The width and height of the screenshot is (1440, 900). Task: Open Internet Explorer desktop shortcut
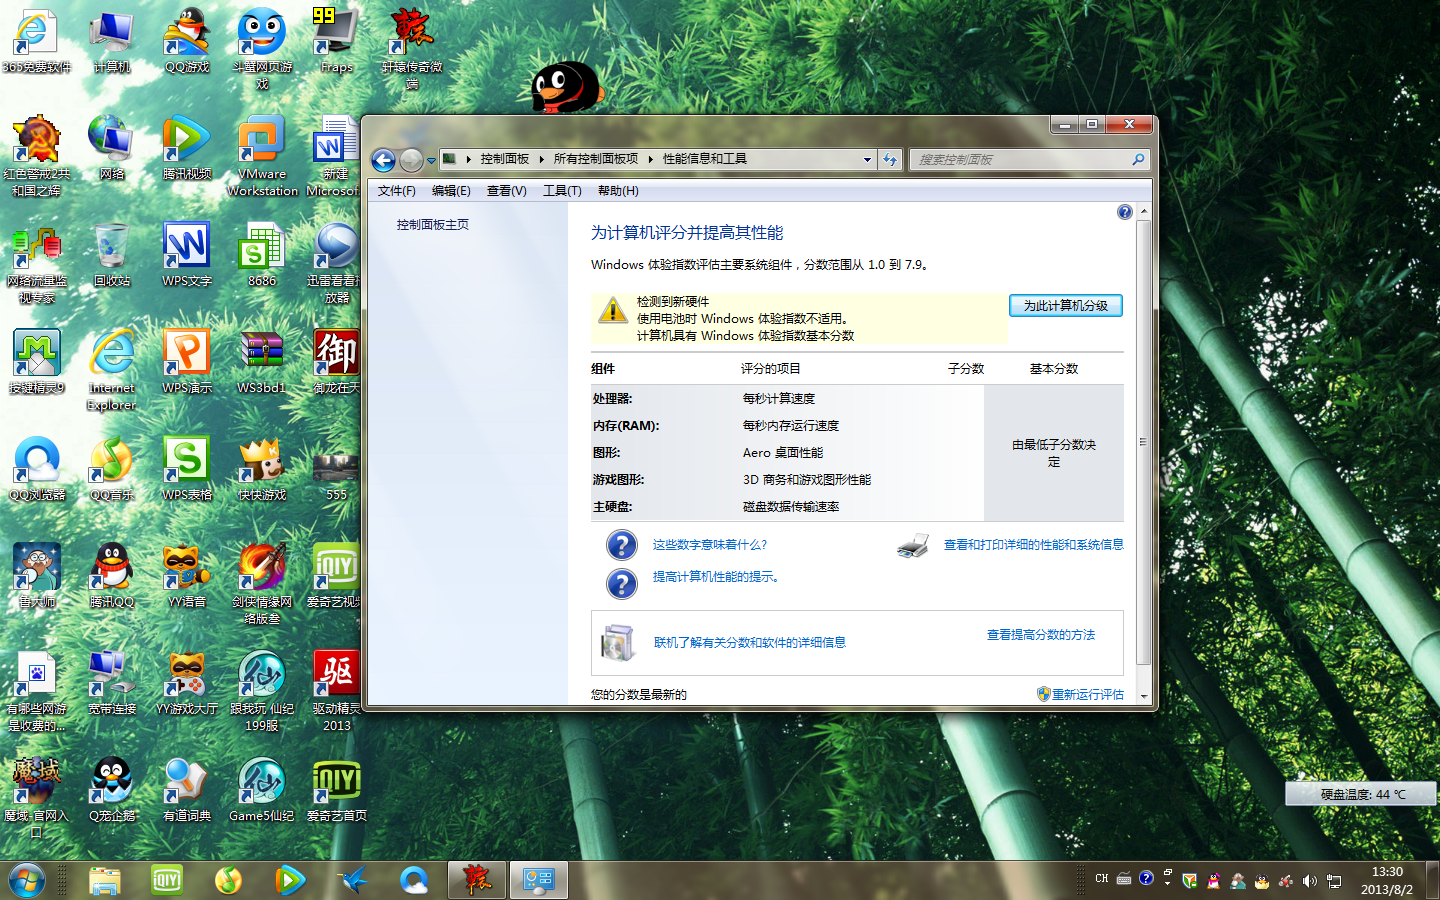112,370
